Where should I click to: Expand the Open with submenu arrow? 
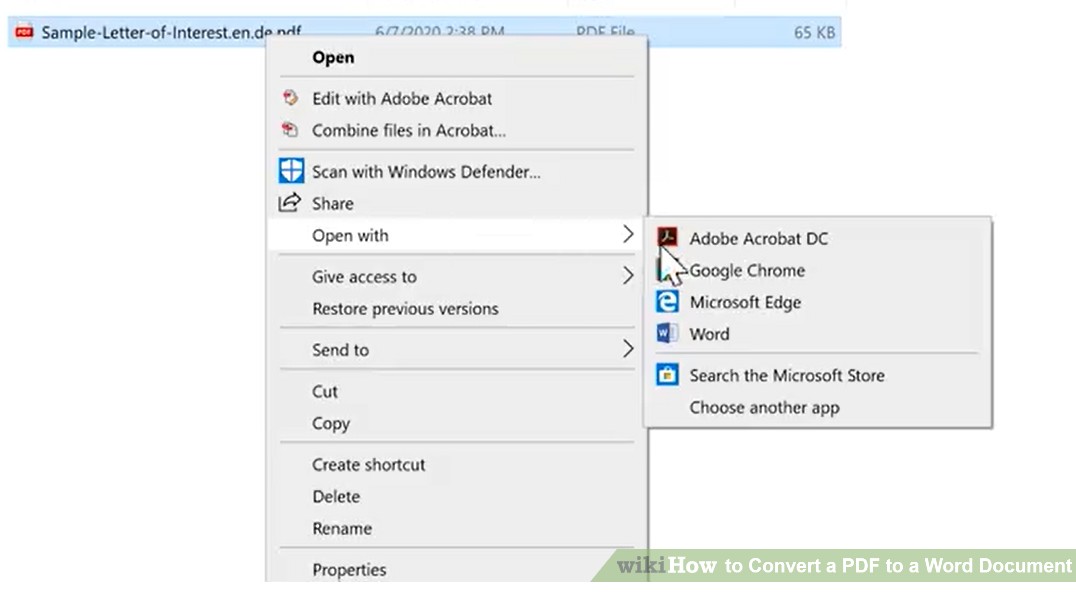[630, 235]
